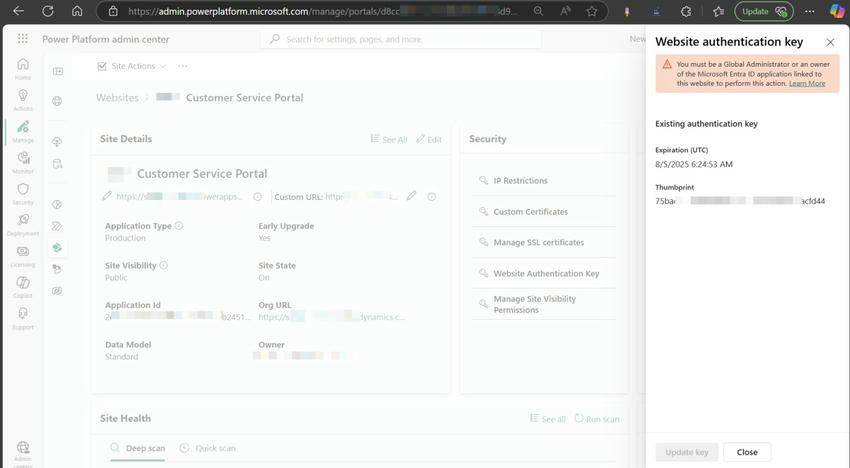Open the Licensing sidebar icon
Screen dimensions: 850x468
23,256
